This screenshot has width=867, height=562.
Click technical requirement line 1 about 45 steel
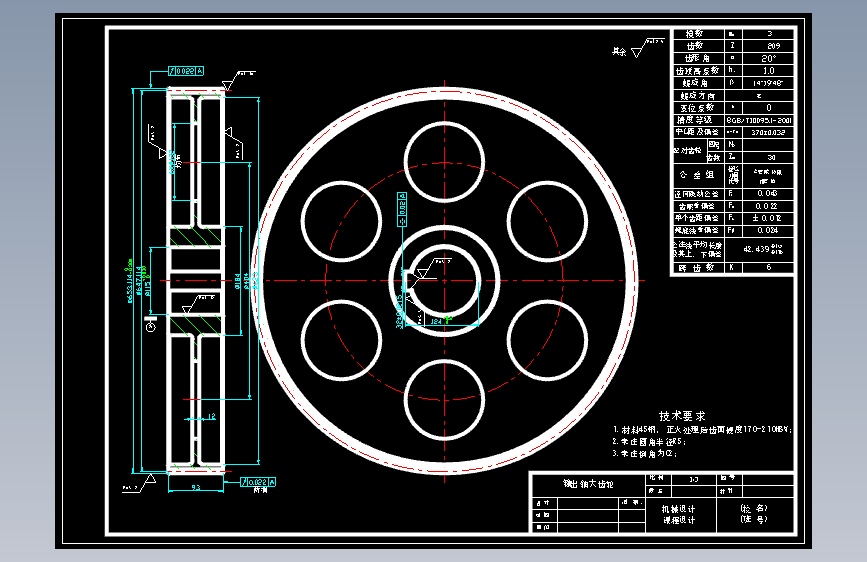702,429
